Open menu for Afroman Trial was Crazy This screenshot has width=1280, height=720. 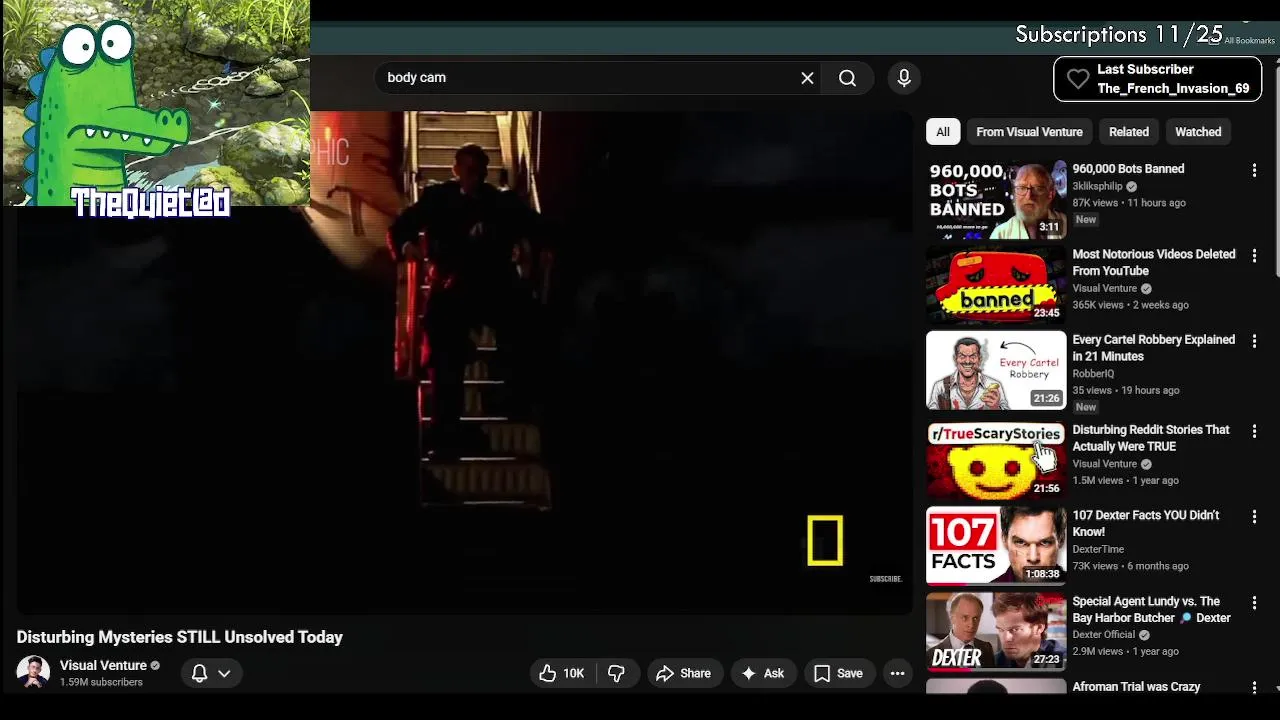(x=1254, y=688)
